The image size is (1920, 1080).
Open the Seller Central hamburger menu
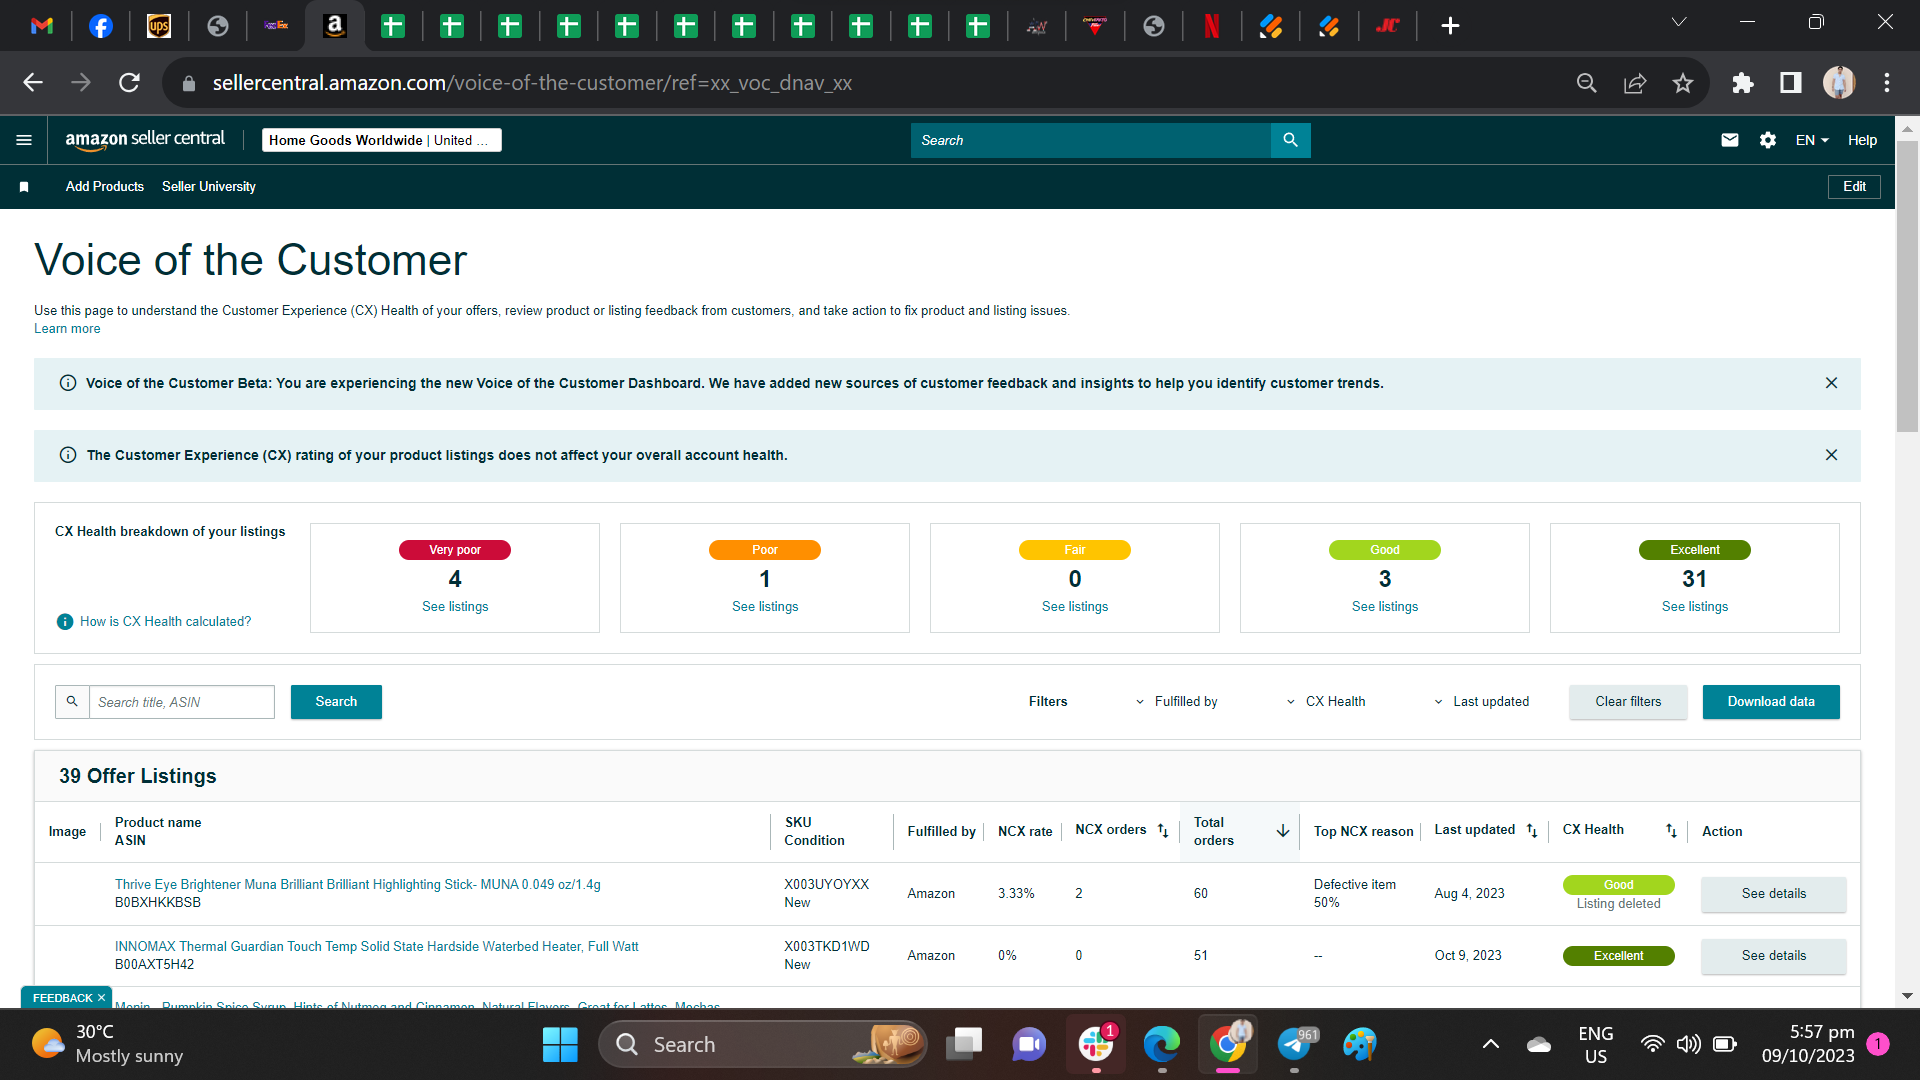[24, 140]
